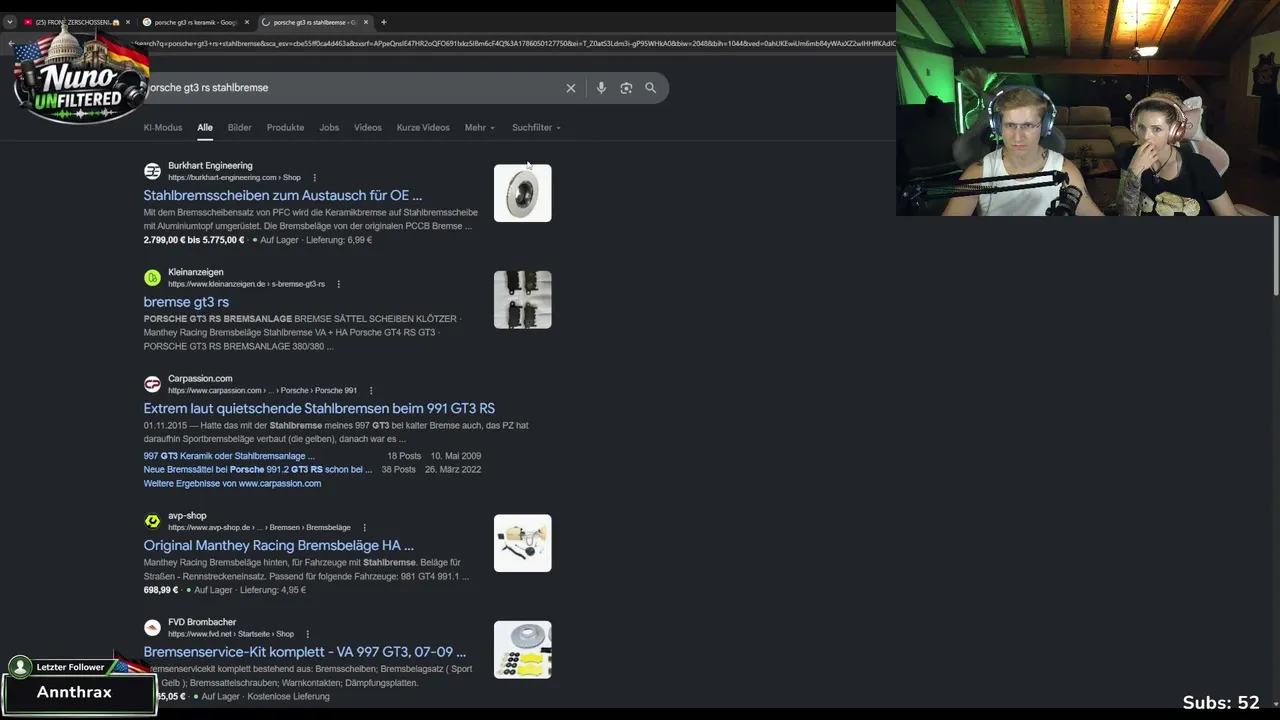Open options menu for avp-shop result
Viewport: 1280px width, 720px height.
click(365, 528)
